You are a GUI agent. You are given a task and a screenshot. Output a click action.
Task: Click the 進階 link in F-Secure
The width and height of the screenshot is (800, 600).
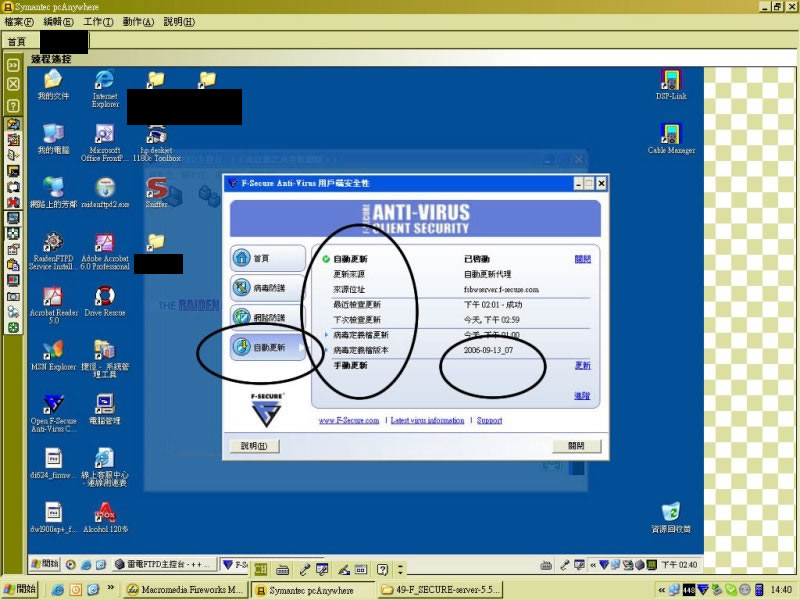pyautogui.click(x=582, y=395)
